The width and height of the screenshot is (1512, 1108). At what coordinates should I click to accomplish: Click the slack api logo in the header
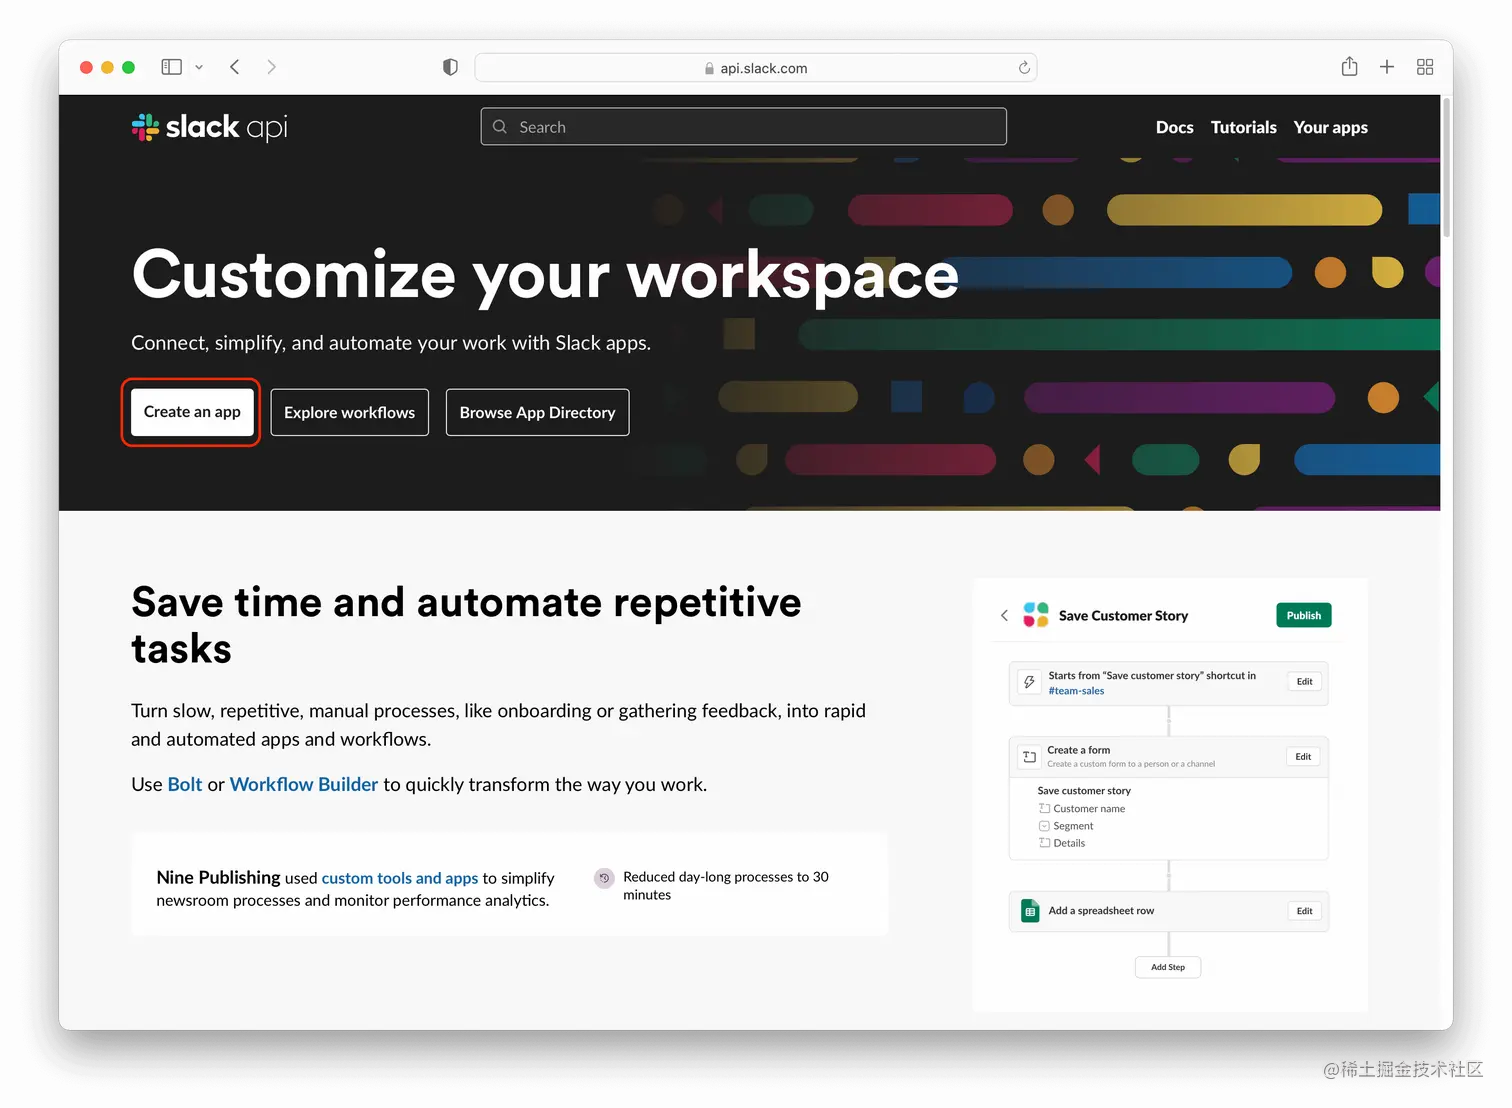(x=208, y=127)
